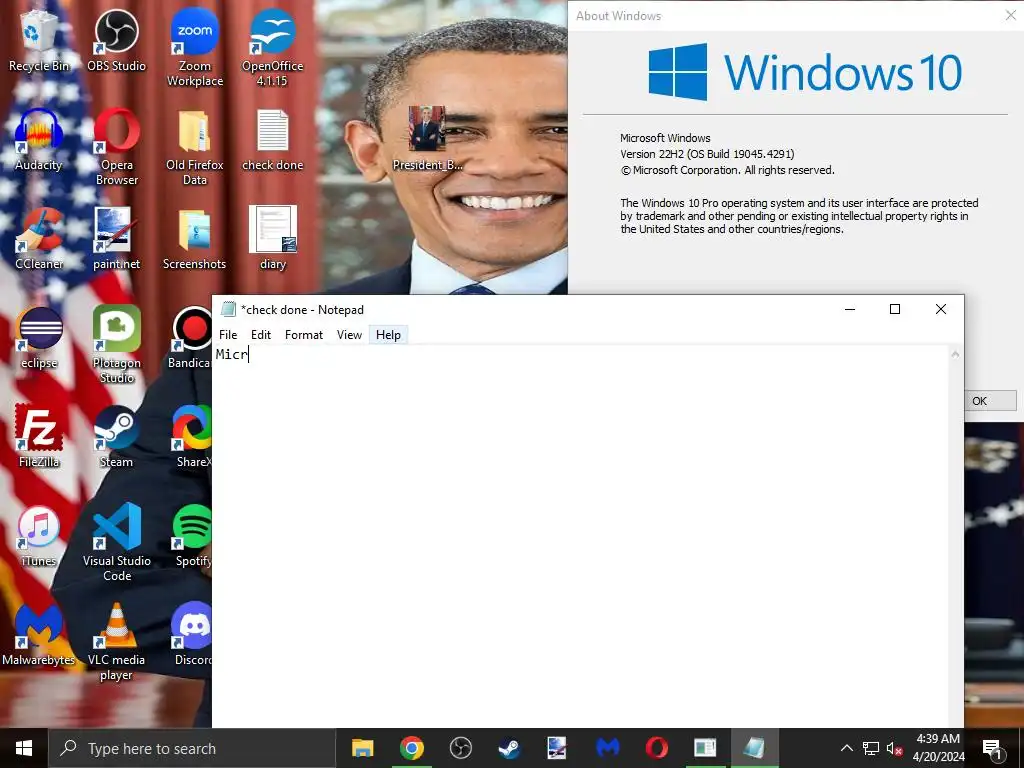This screenshot has width=1024, height=768.
Task: Select the Discord desktop shortcut
Action: pos(192,635)
